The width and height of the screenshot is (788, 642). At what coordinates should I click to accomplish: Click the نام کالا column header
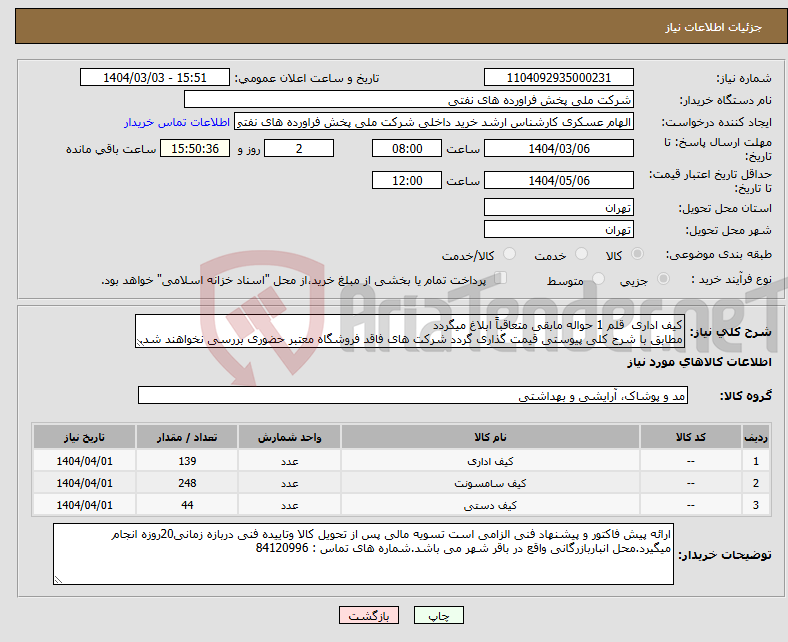pyautogui.click(x=490, y=437)
